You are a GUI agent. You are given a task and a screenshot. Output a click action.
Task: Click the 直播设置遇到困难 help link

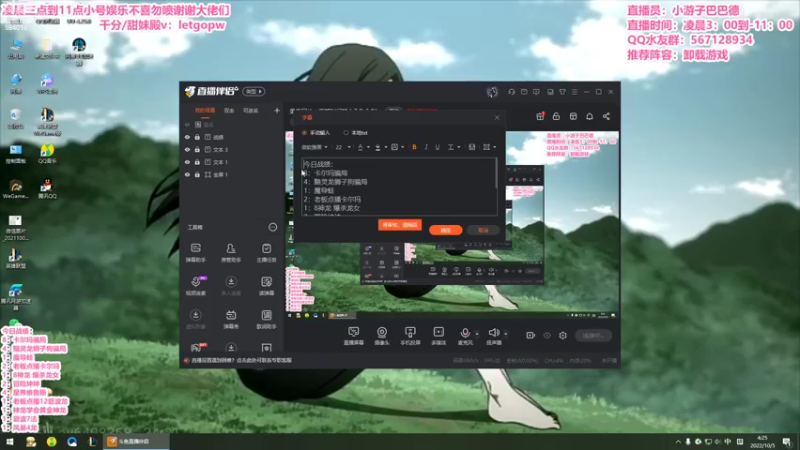coord(241,360)
